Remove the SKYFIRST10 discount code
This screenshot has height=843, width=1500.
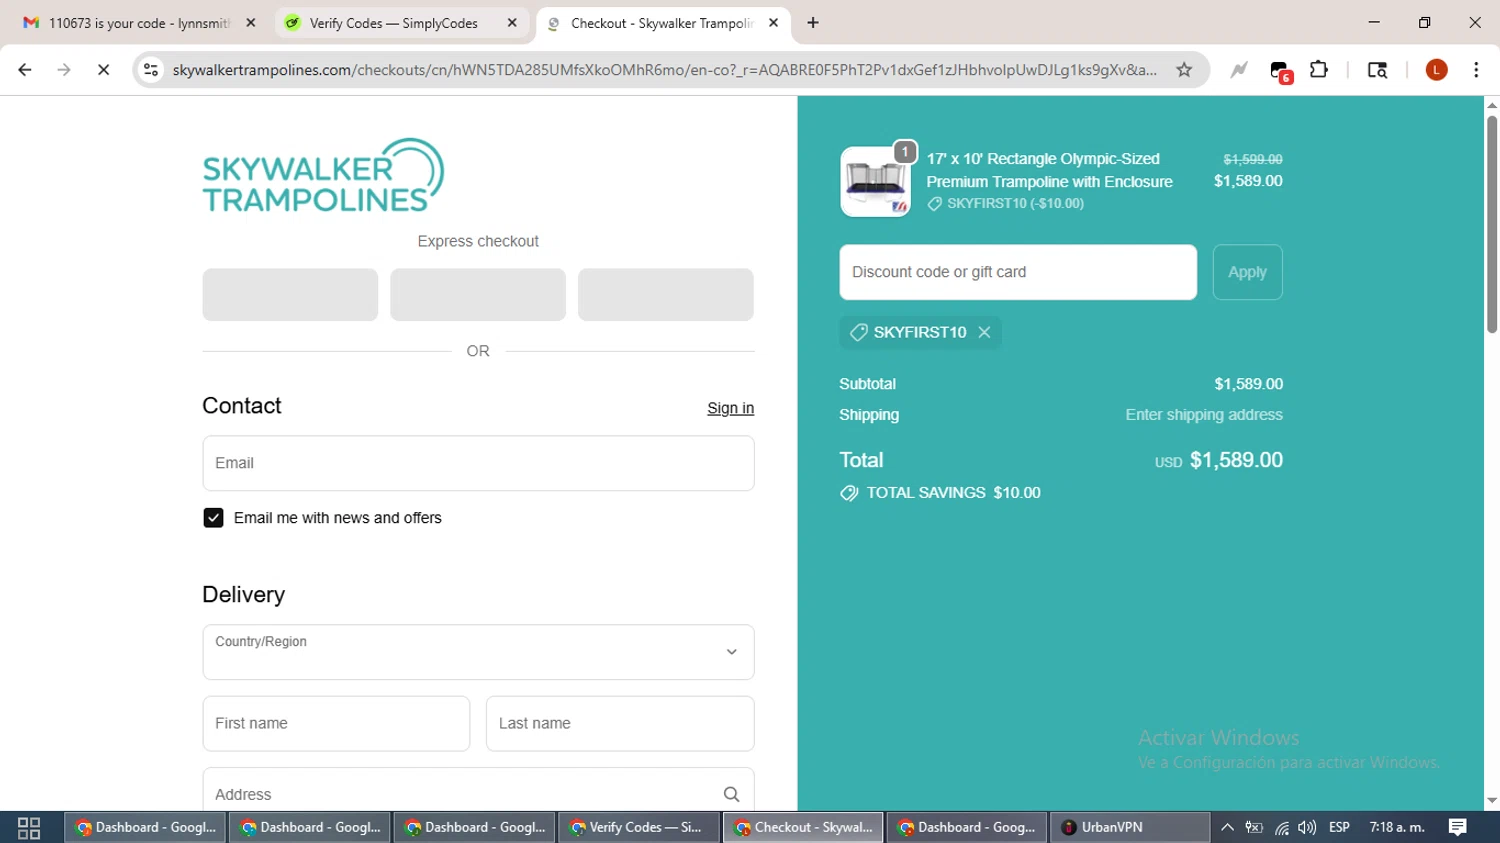click(984, 332)
